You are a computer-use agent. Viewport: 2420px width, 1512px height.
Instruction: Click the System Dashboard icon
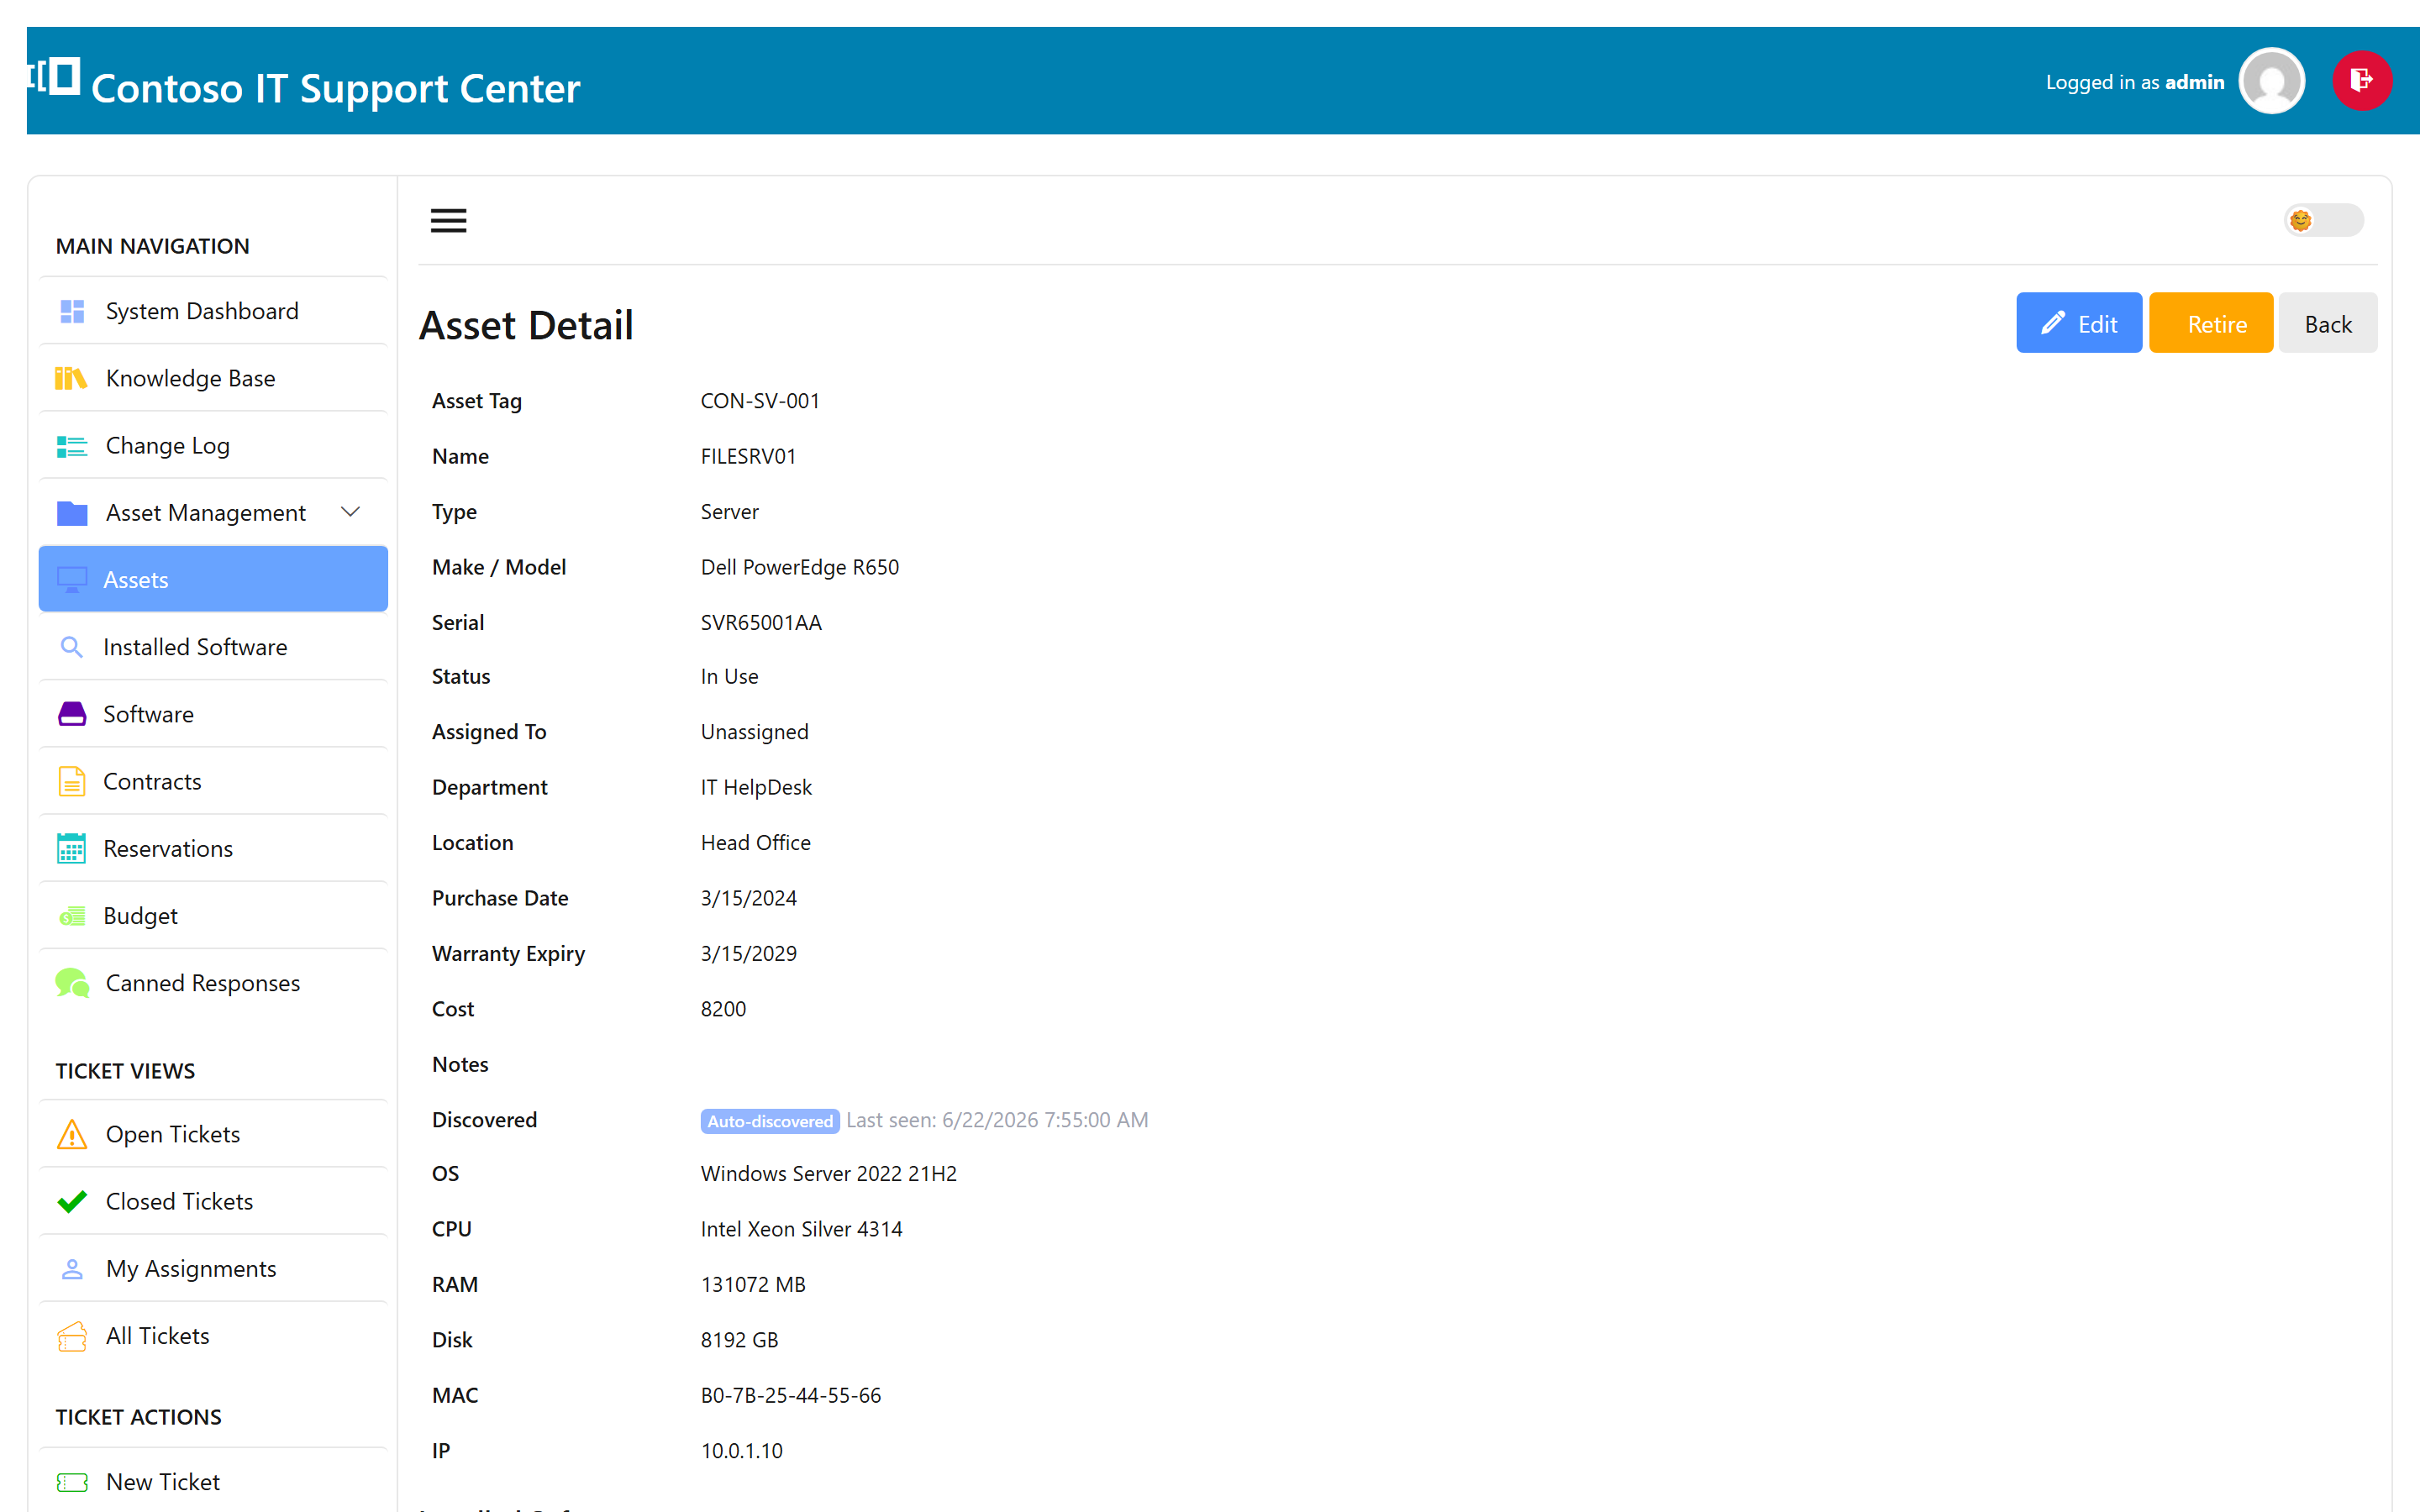(72, 311)
